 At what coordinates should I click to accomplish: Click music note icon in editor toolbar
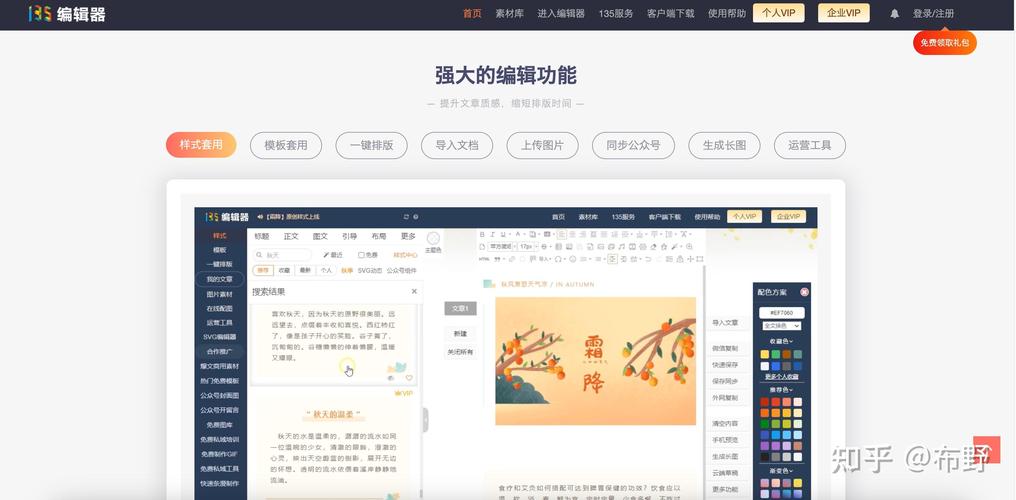coord(621,247)
